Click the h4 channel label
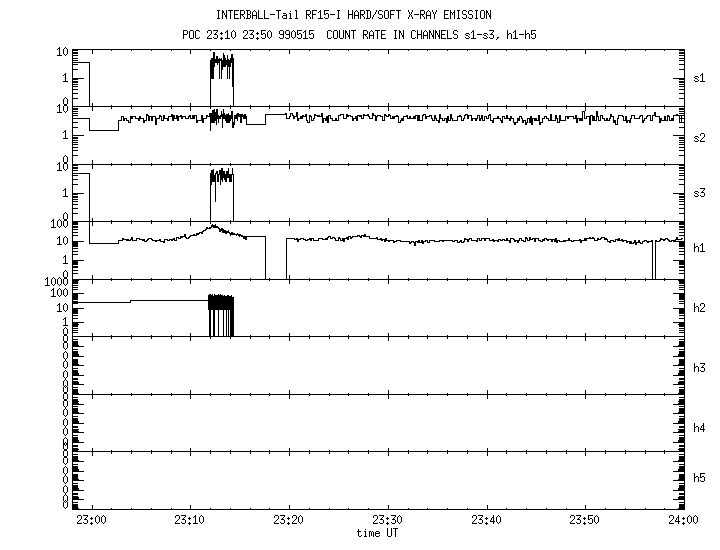 (x=700, y=428)
